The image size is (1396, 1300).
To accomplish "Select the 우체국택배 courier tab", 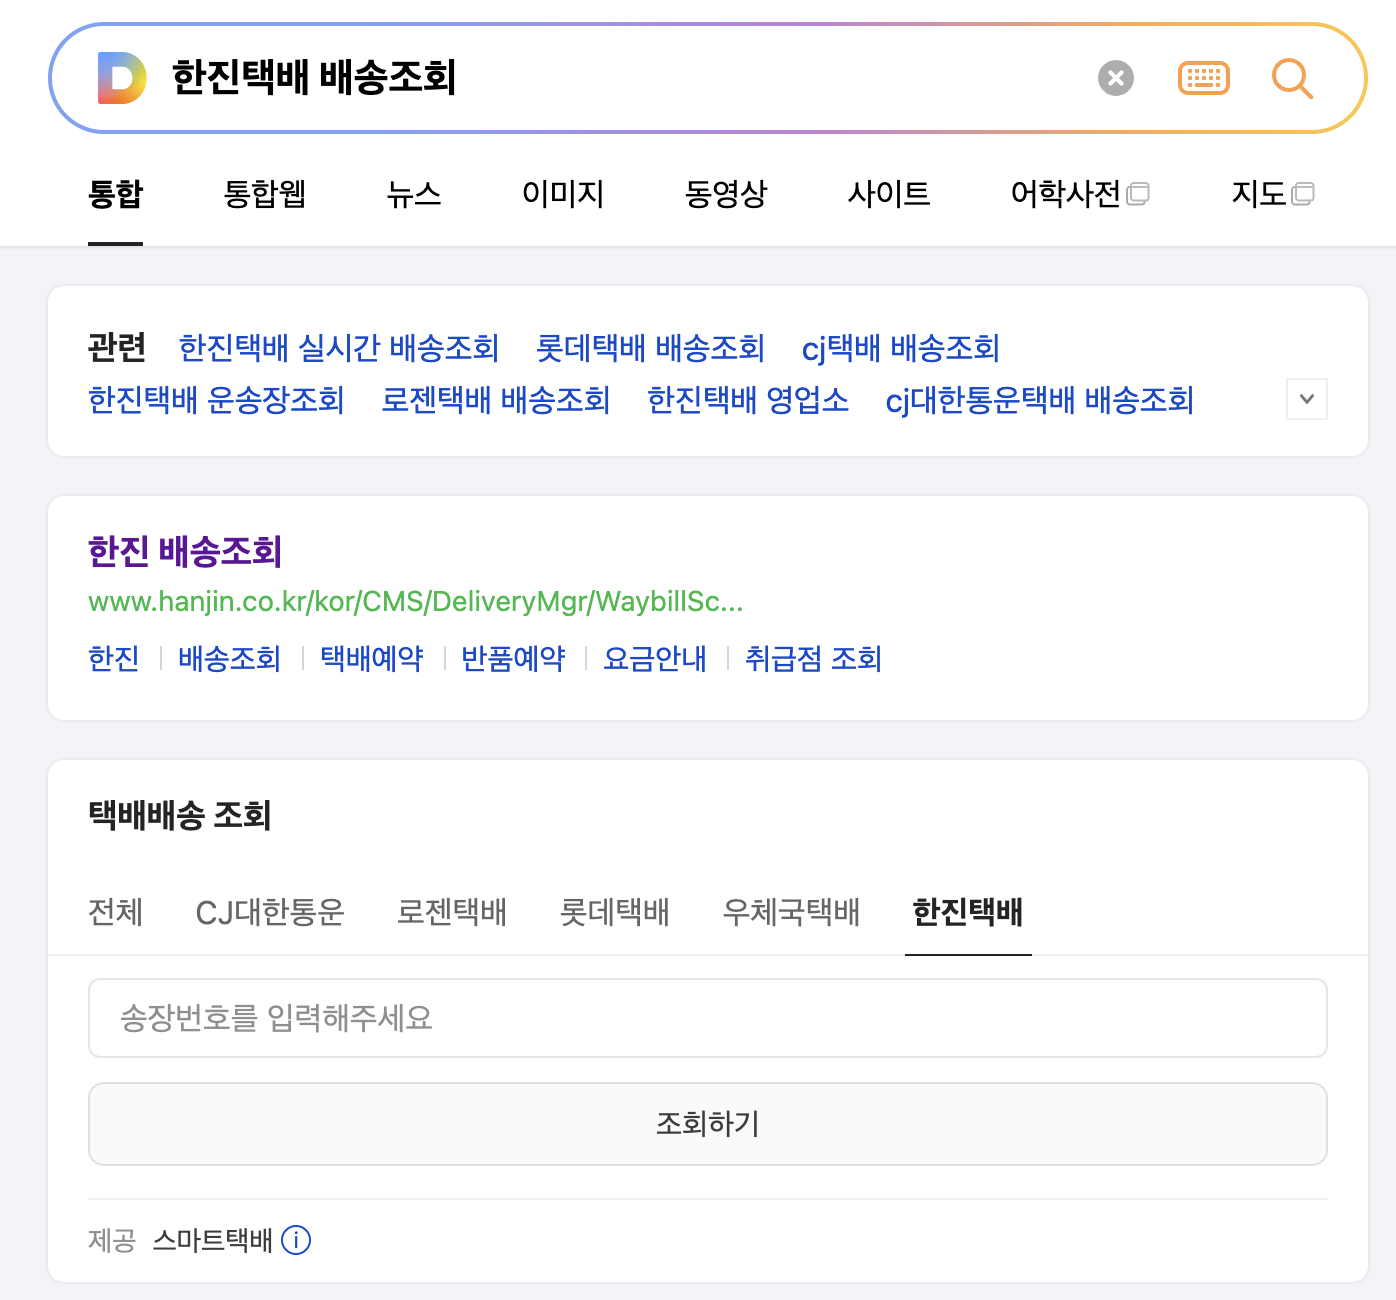I will [792, 912].
